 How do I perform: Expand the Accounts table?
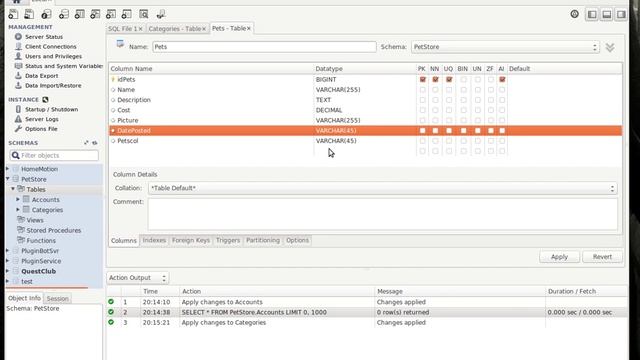point(18,199)
